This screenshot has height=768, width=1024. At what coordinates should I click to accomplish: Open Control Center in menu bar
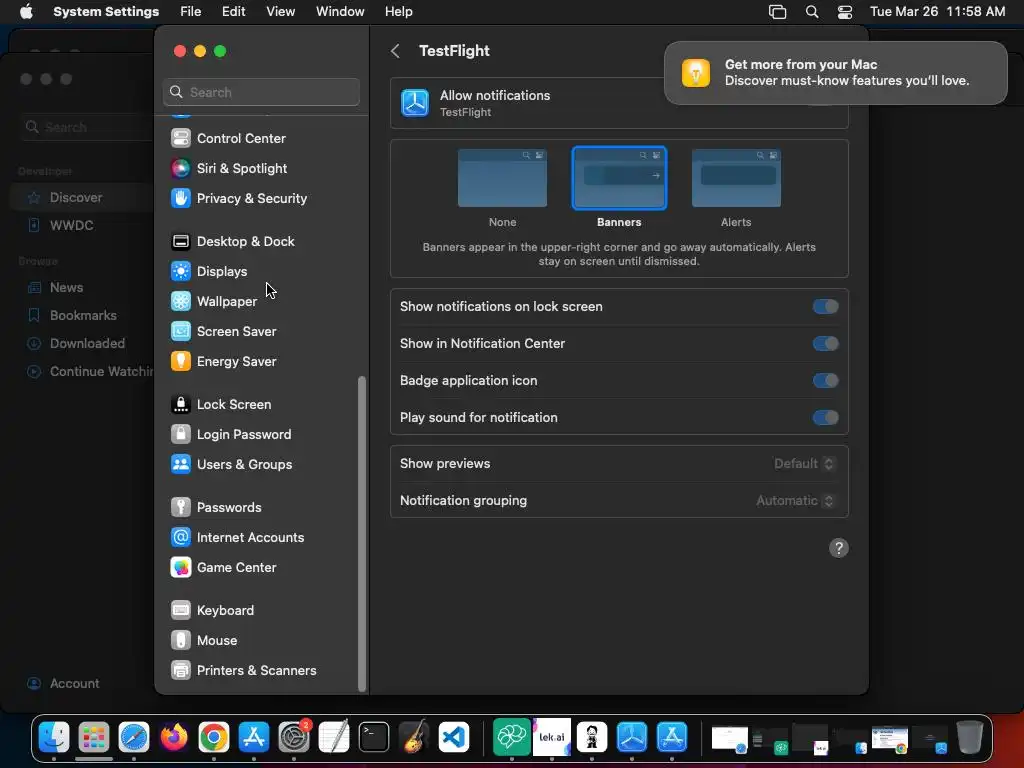click(x=845, y=12)
